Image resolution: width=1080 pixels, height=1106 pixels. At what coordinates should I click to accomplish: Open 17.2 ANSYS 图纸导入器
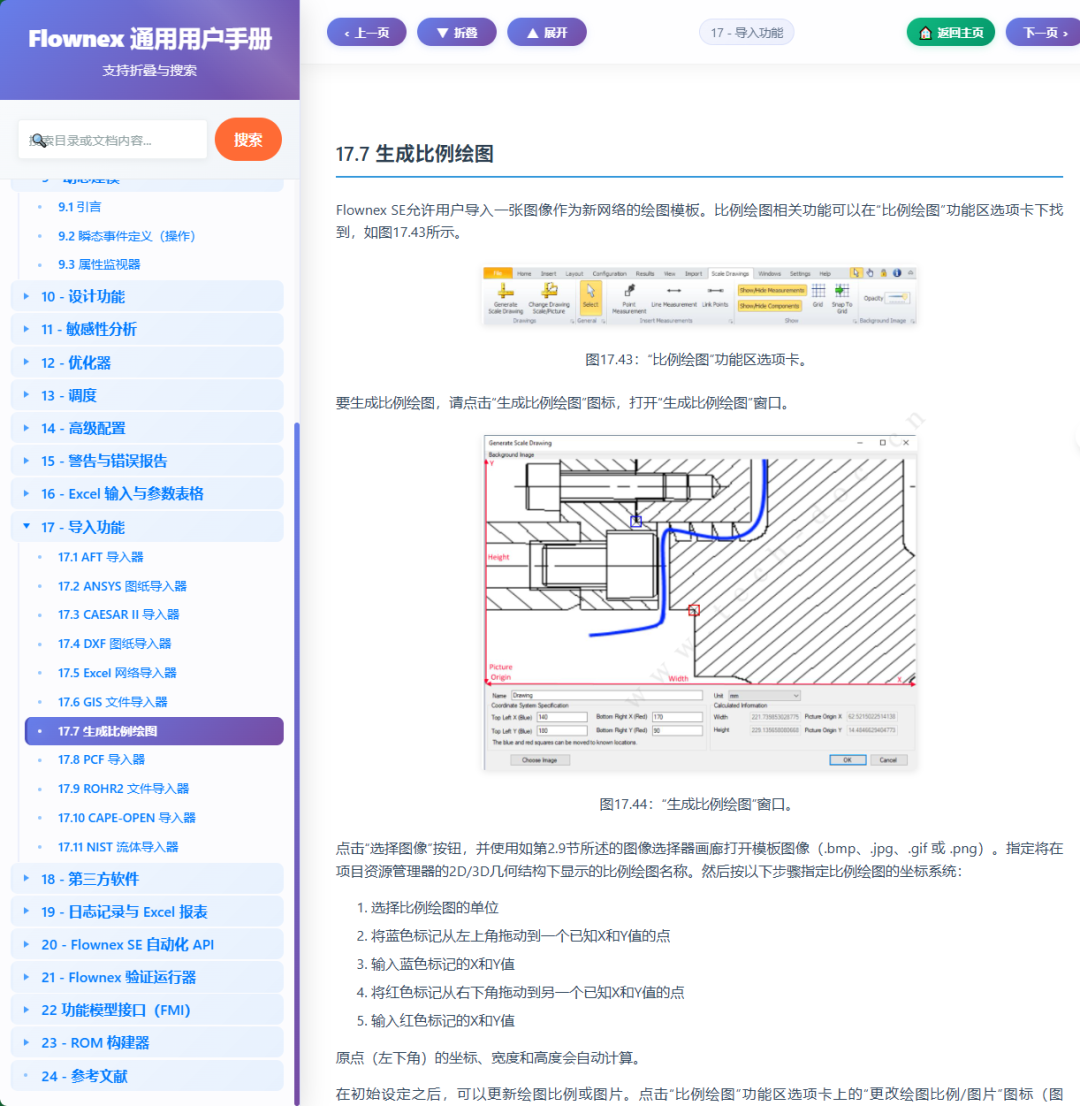point(122,586)
